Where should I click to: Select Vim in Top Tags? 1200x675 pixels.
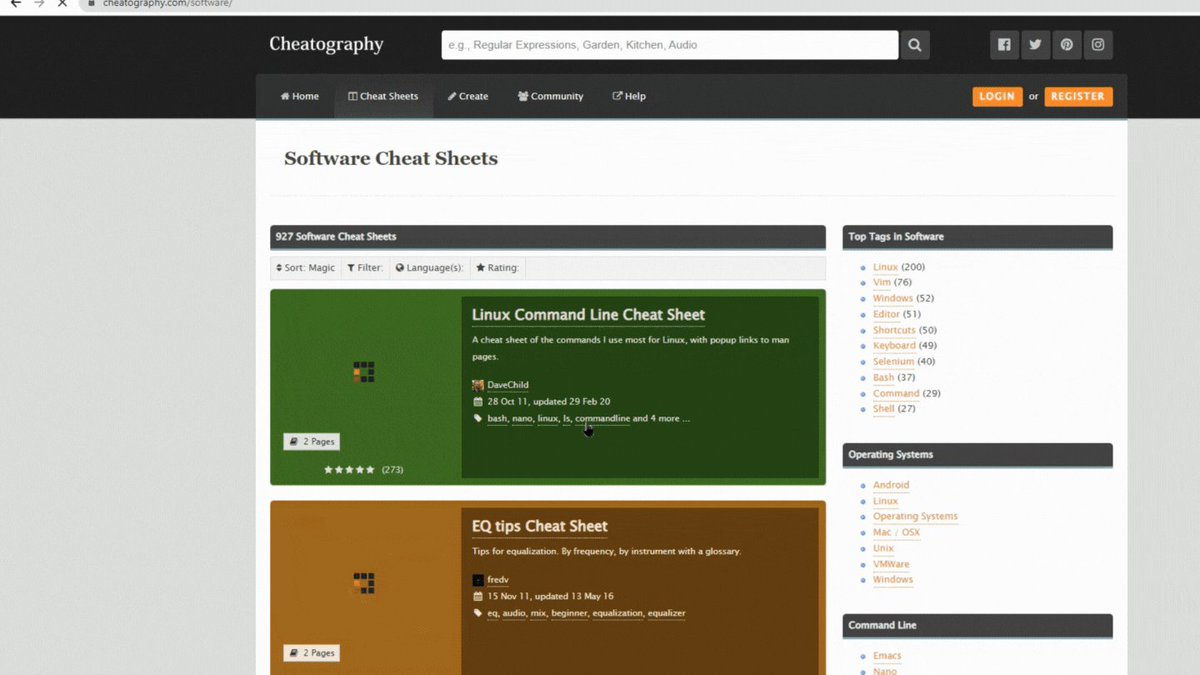click(882, 283)
